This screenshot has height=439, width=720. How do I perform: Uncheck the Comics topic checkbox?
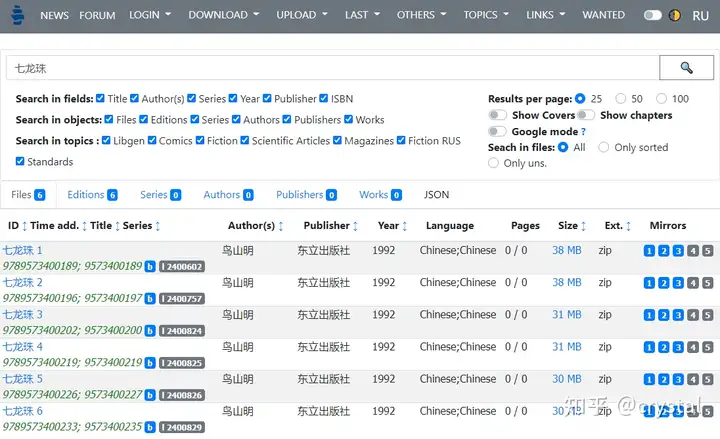point(152,140)
